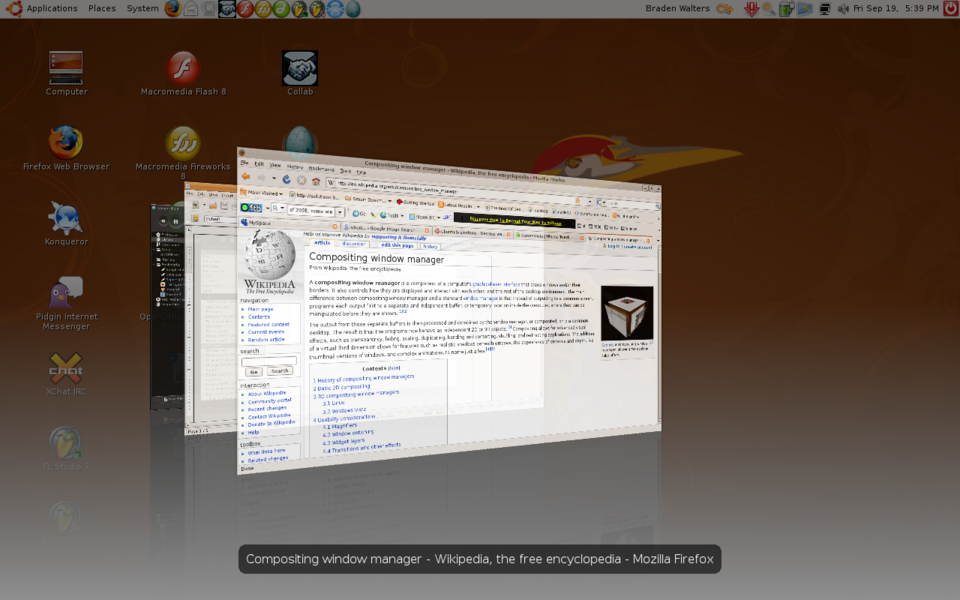This screenshot has width=960, height=600.
Task: Click the network monitor tray icon
Action: pyautogui.click(x=825, y=9)
